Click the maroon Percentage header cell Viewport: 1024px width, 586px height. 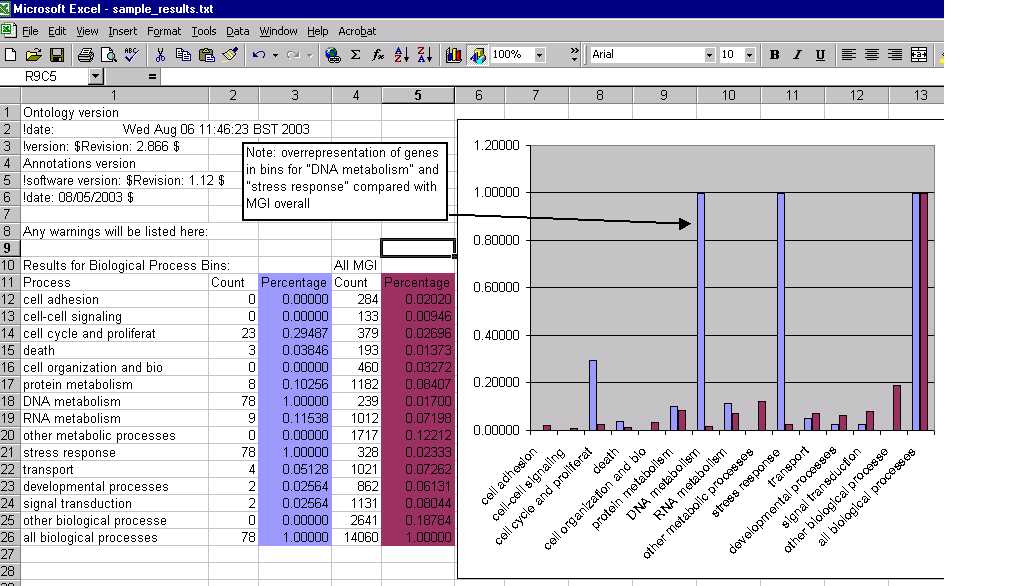418,282
